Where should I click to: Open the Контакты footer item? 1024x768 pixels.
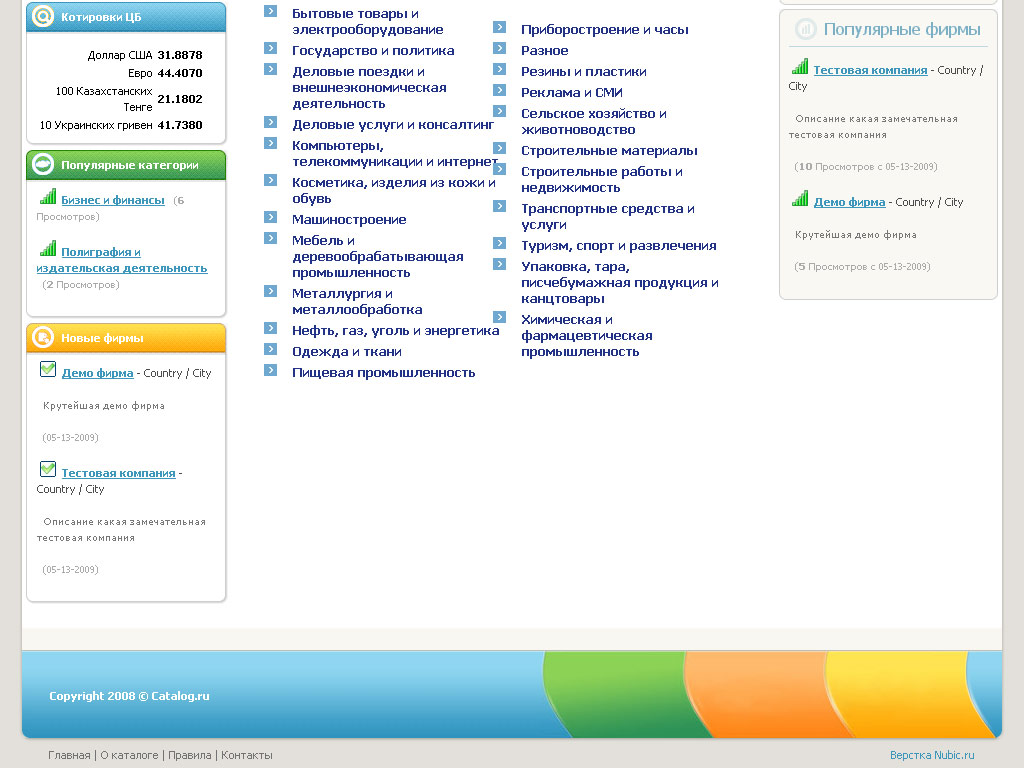(247, 755)
